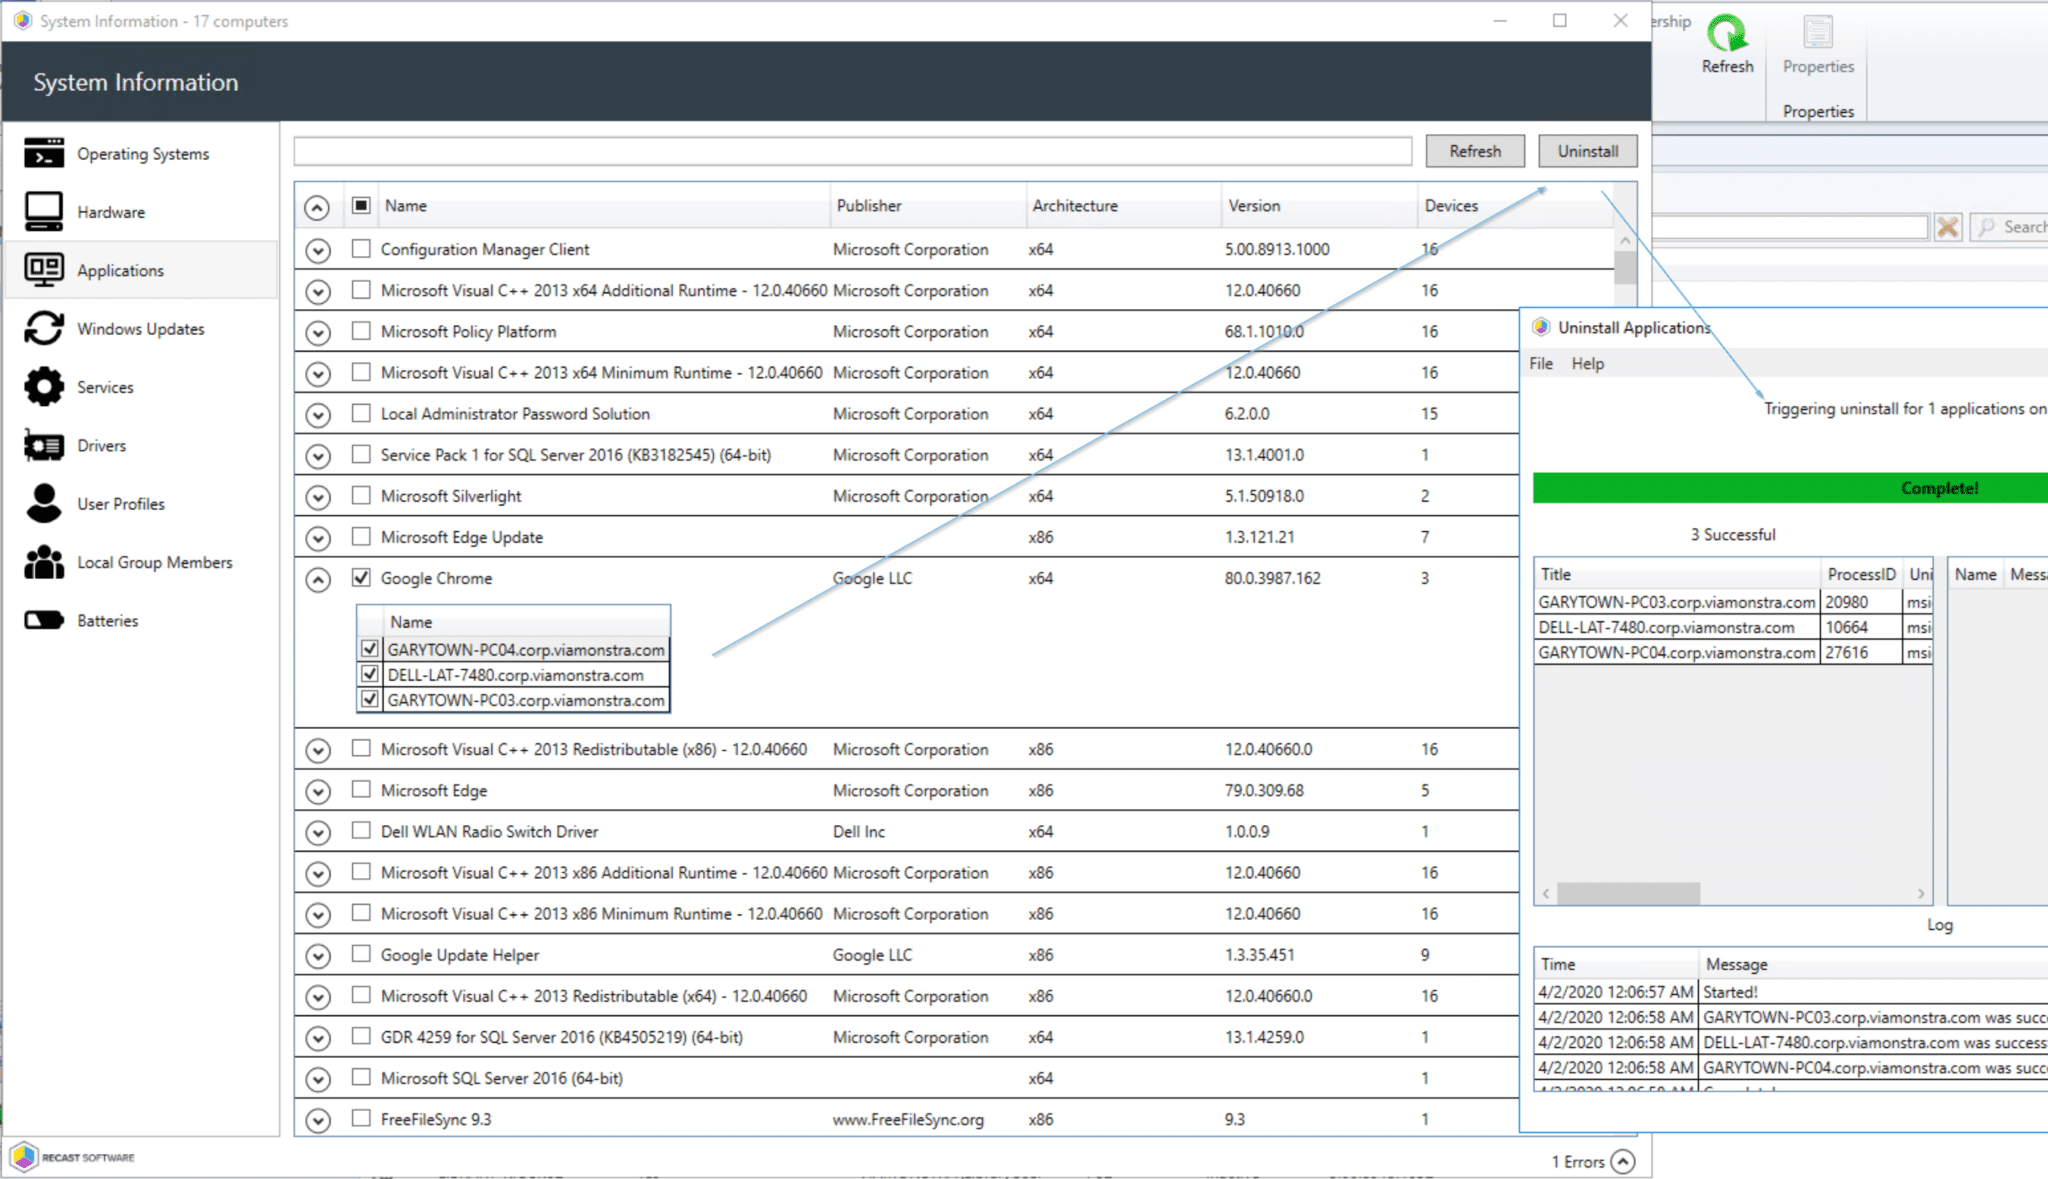Click the results table horizontal scrollbar thumb
The width and height of the screenshot is (2048, 1179).
tap(1628, 893)
